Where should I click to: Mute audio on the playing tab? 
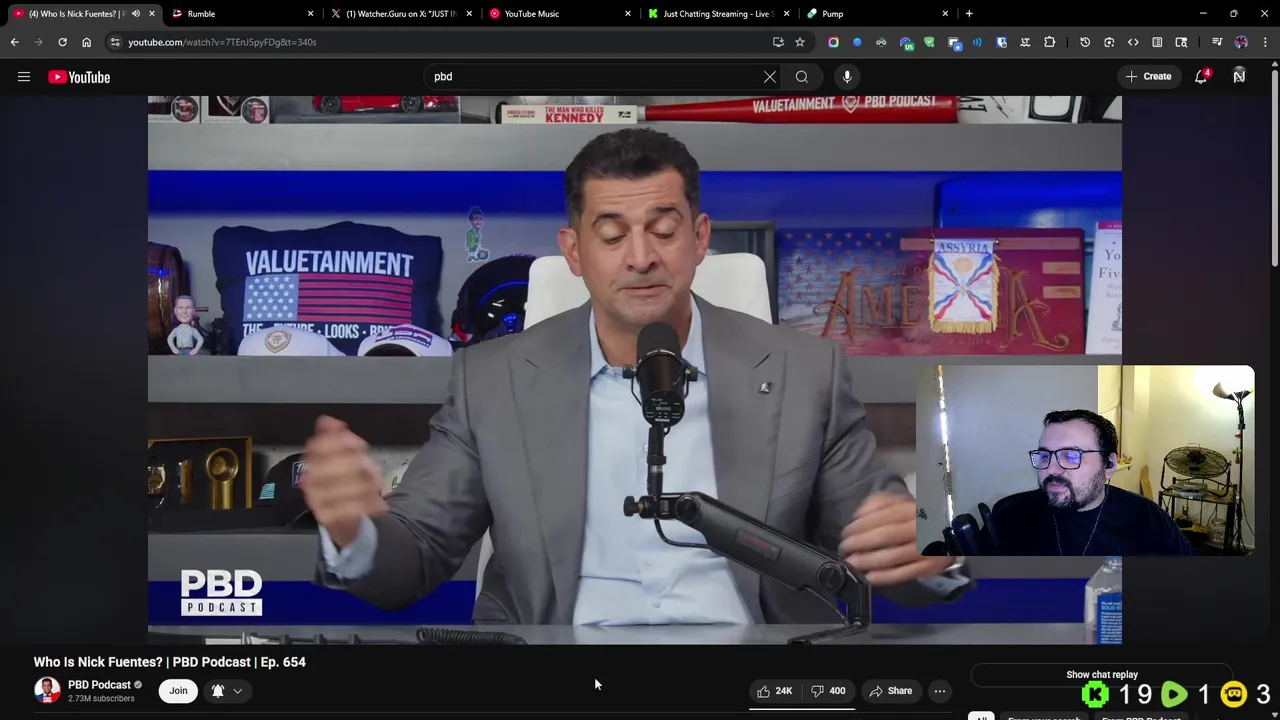tap(135, 14)
